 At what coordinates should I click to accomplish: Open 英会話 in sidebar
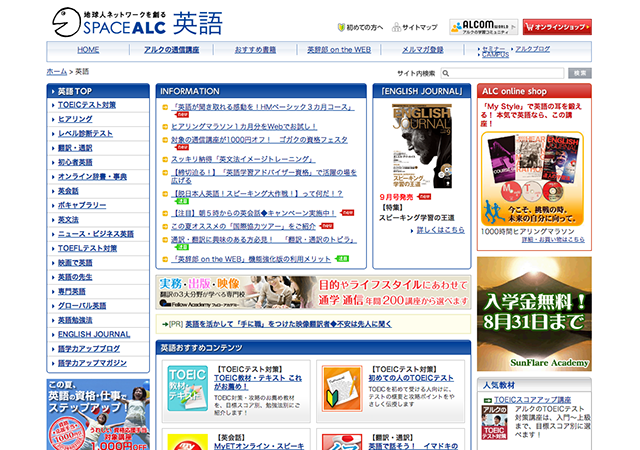68,191
